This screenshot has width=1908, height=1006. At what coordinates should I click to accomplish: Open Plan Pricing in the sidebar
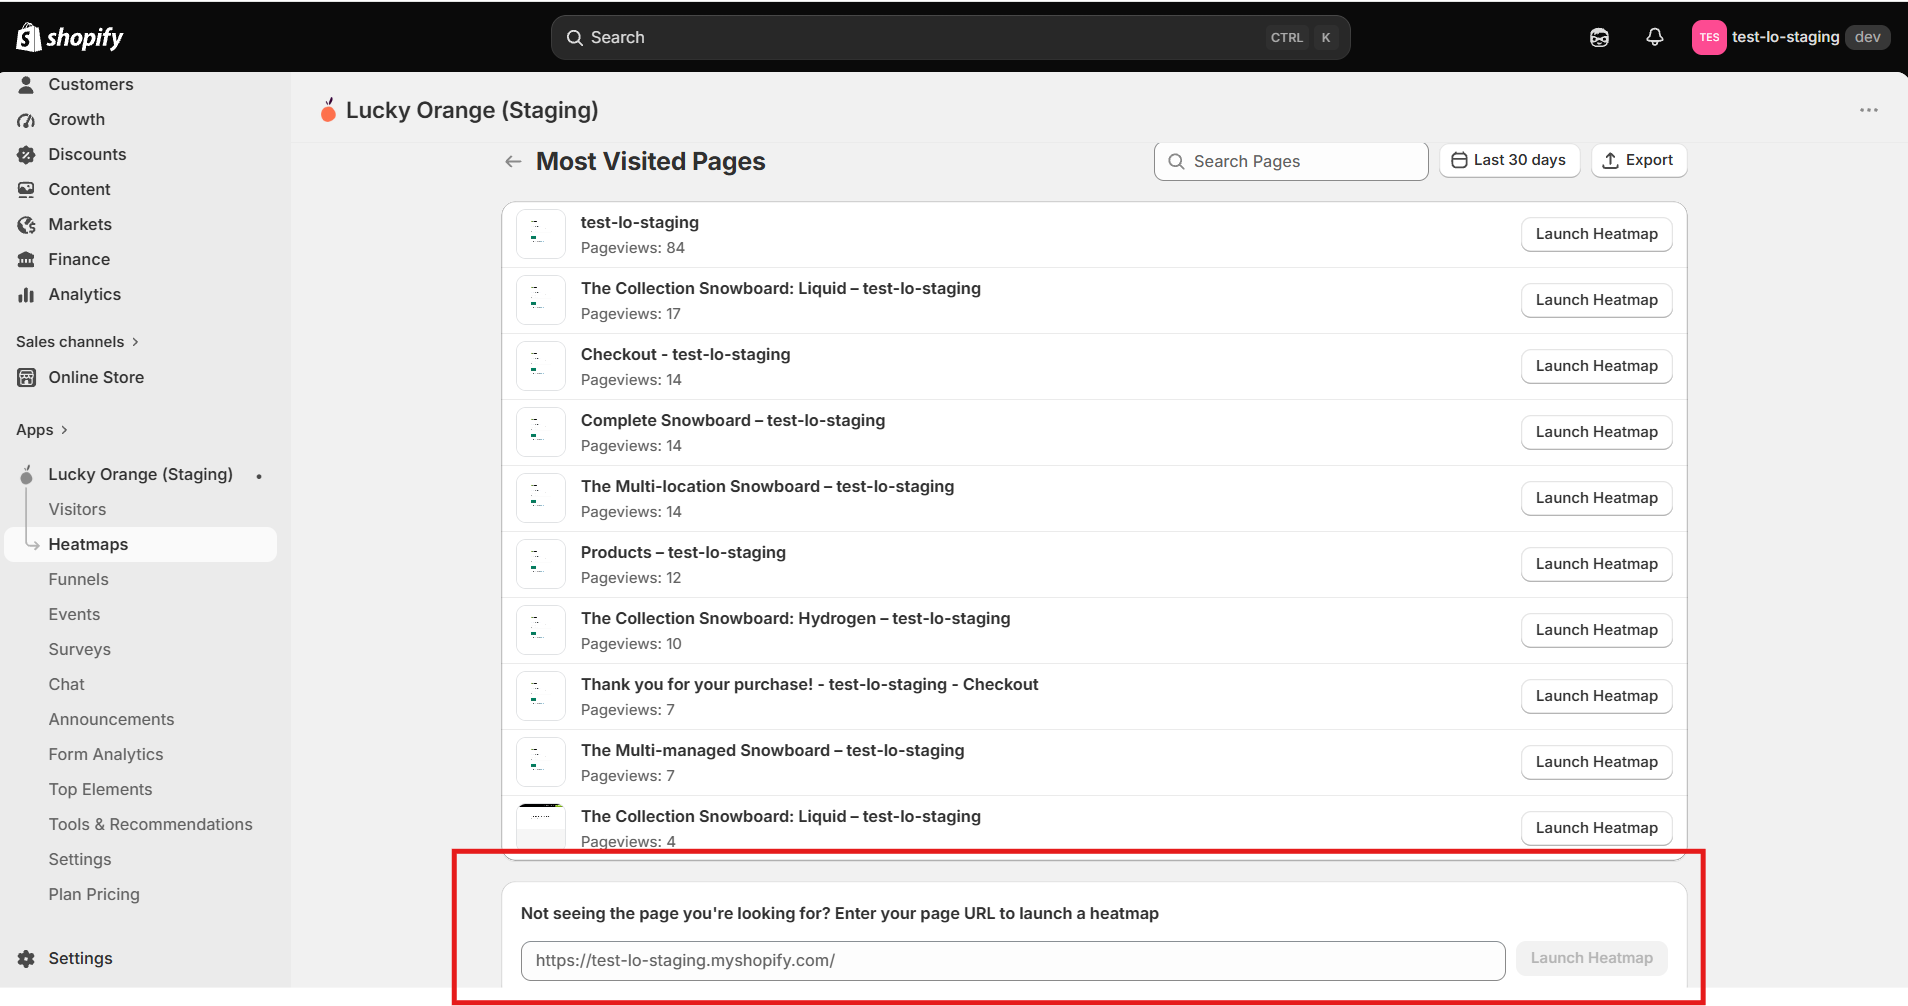pos(94,894)
